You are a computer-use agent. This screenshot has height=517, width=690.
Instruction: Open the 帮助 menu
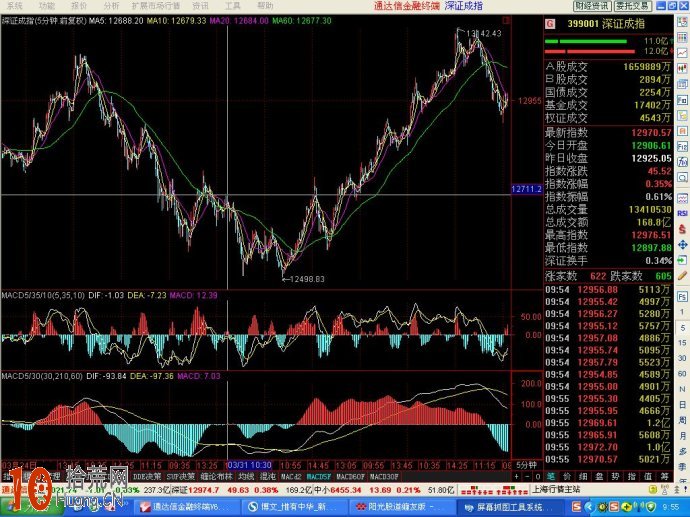(265, 6)
